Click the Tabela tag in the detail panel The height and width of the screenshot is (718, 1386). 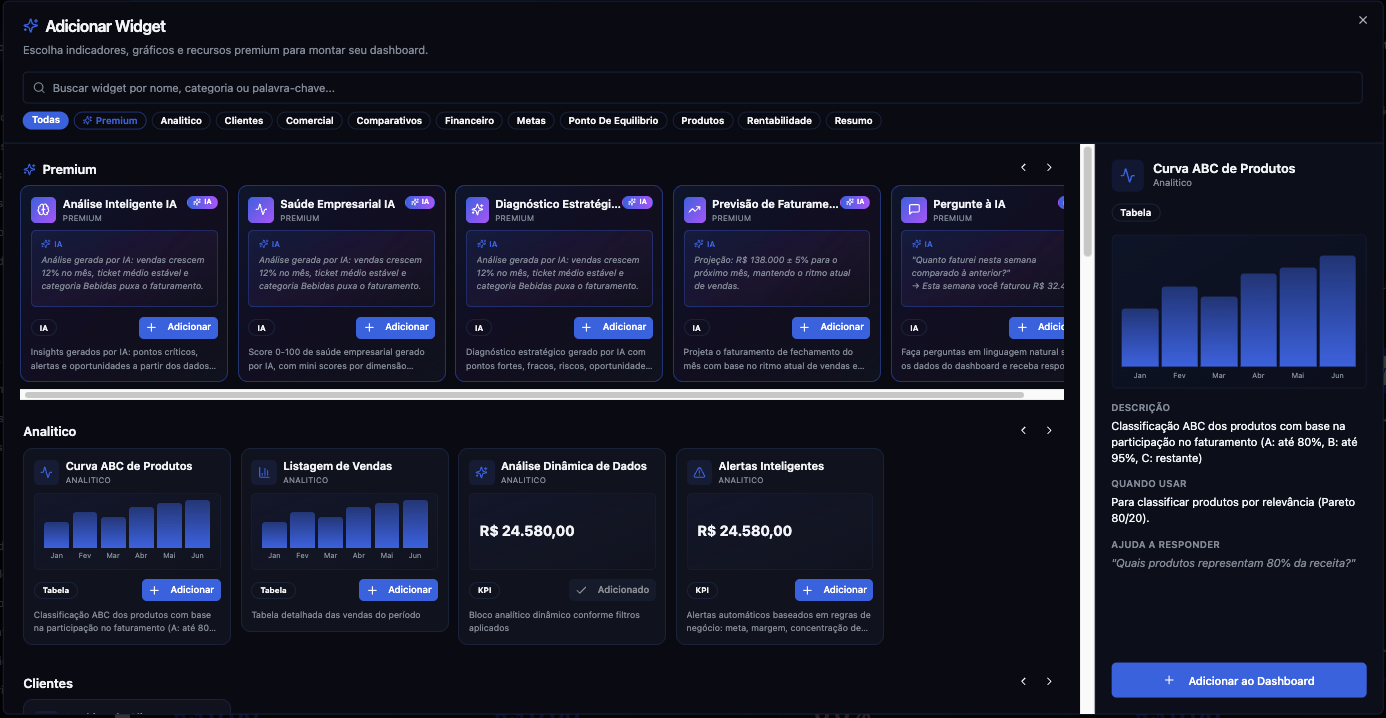coord(1135,213)
